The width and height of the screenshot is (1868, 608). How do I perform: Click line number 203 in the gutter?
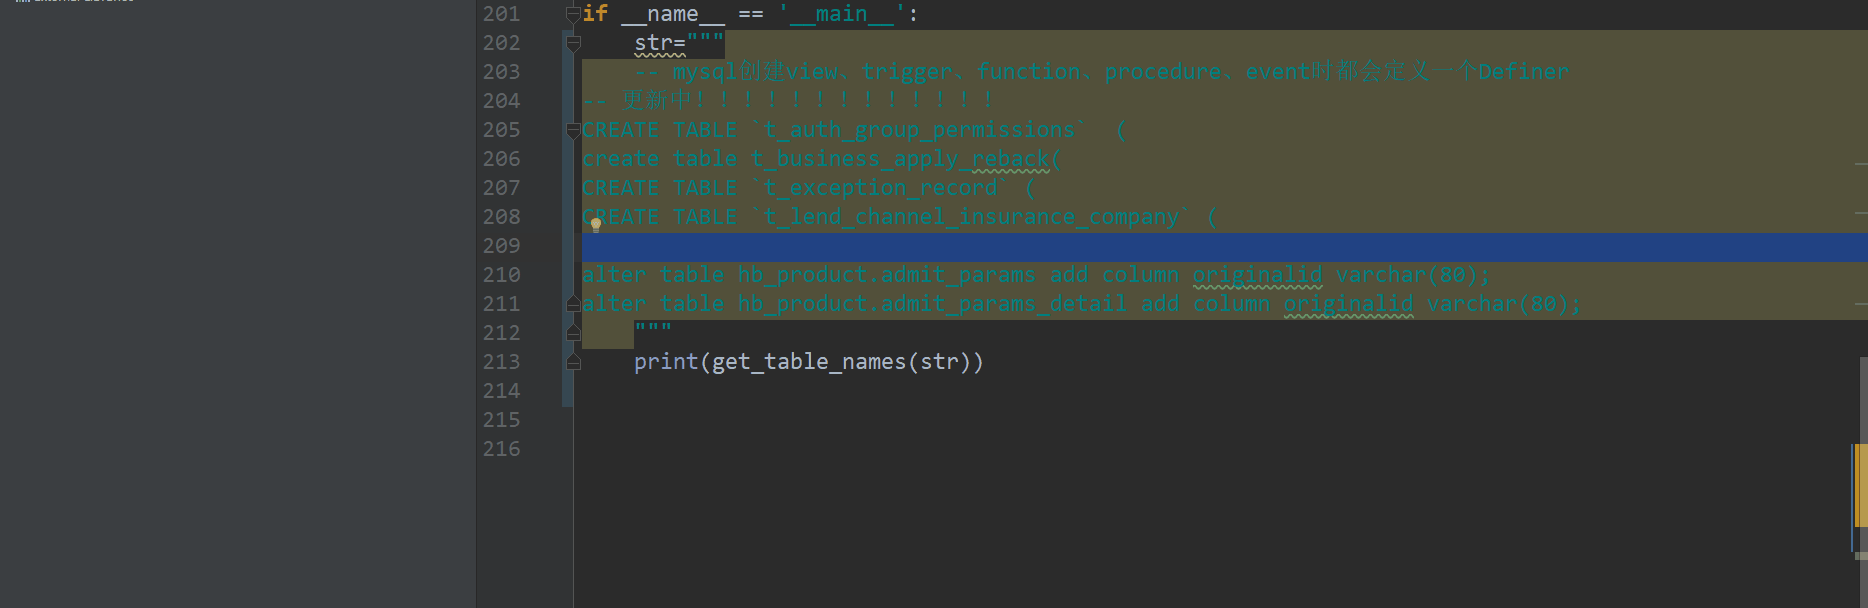(x=501, y=72)
